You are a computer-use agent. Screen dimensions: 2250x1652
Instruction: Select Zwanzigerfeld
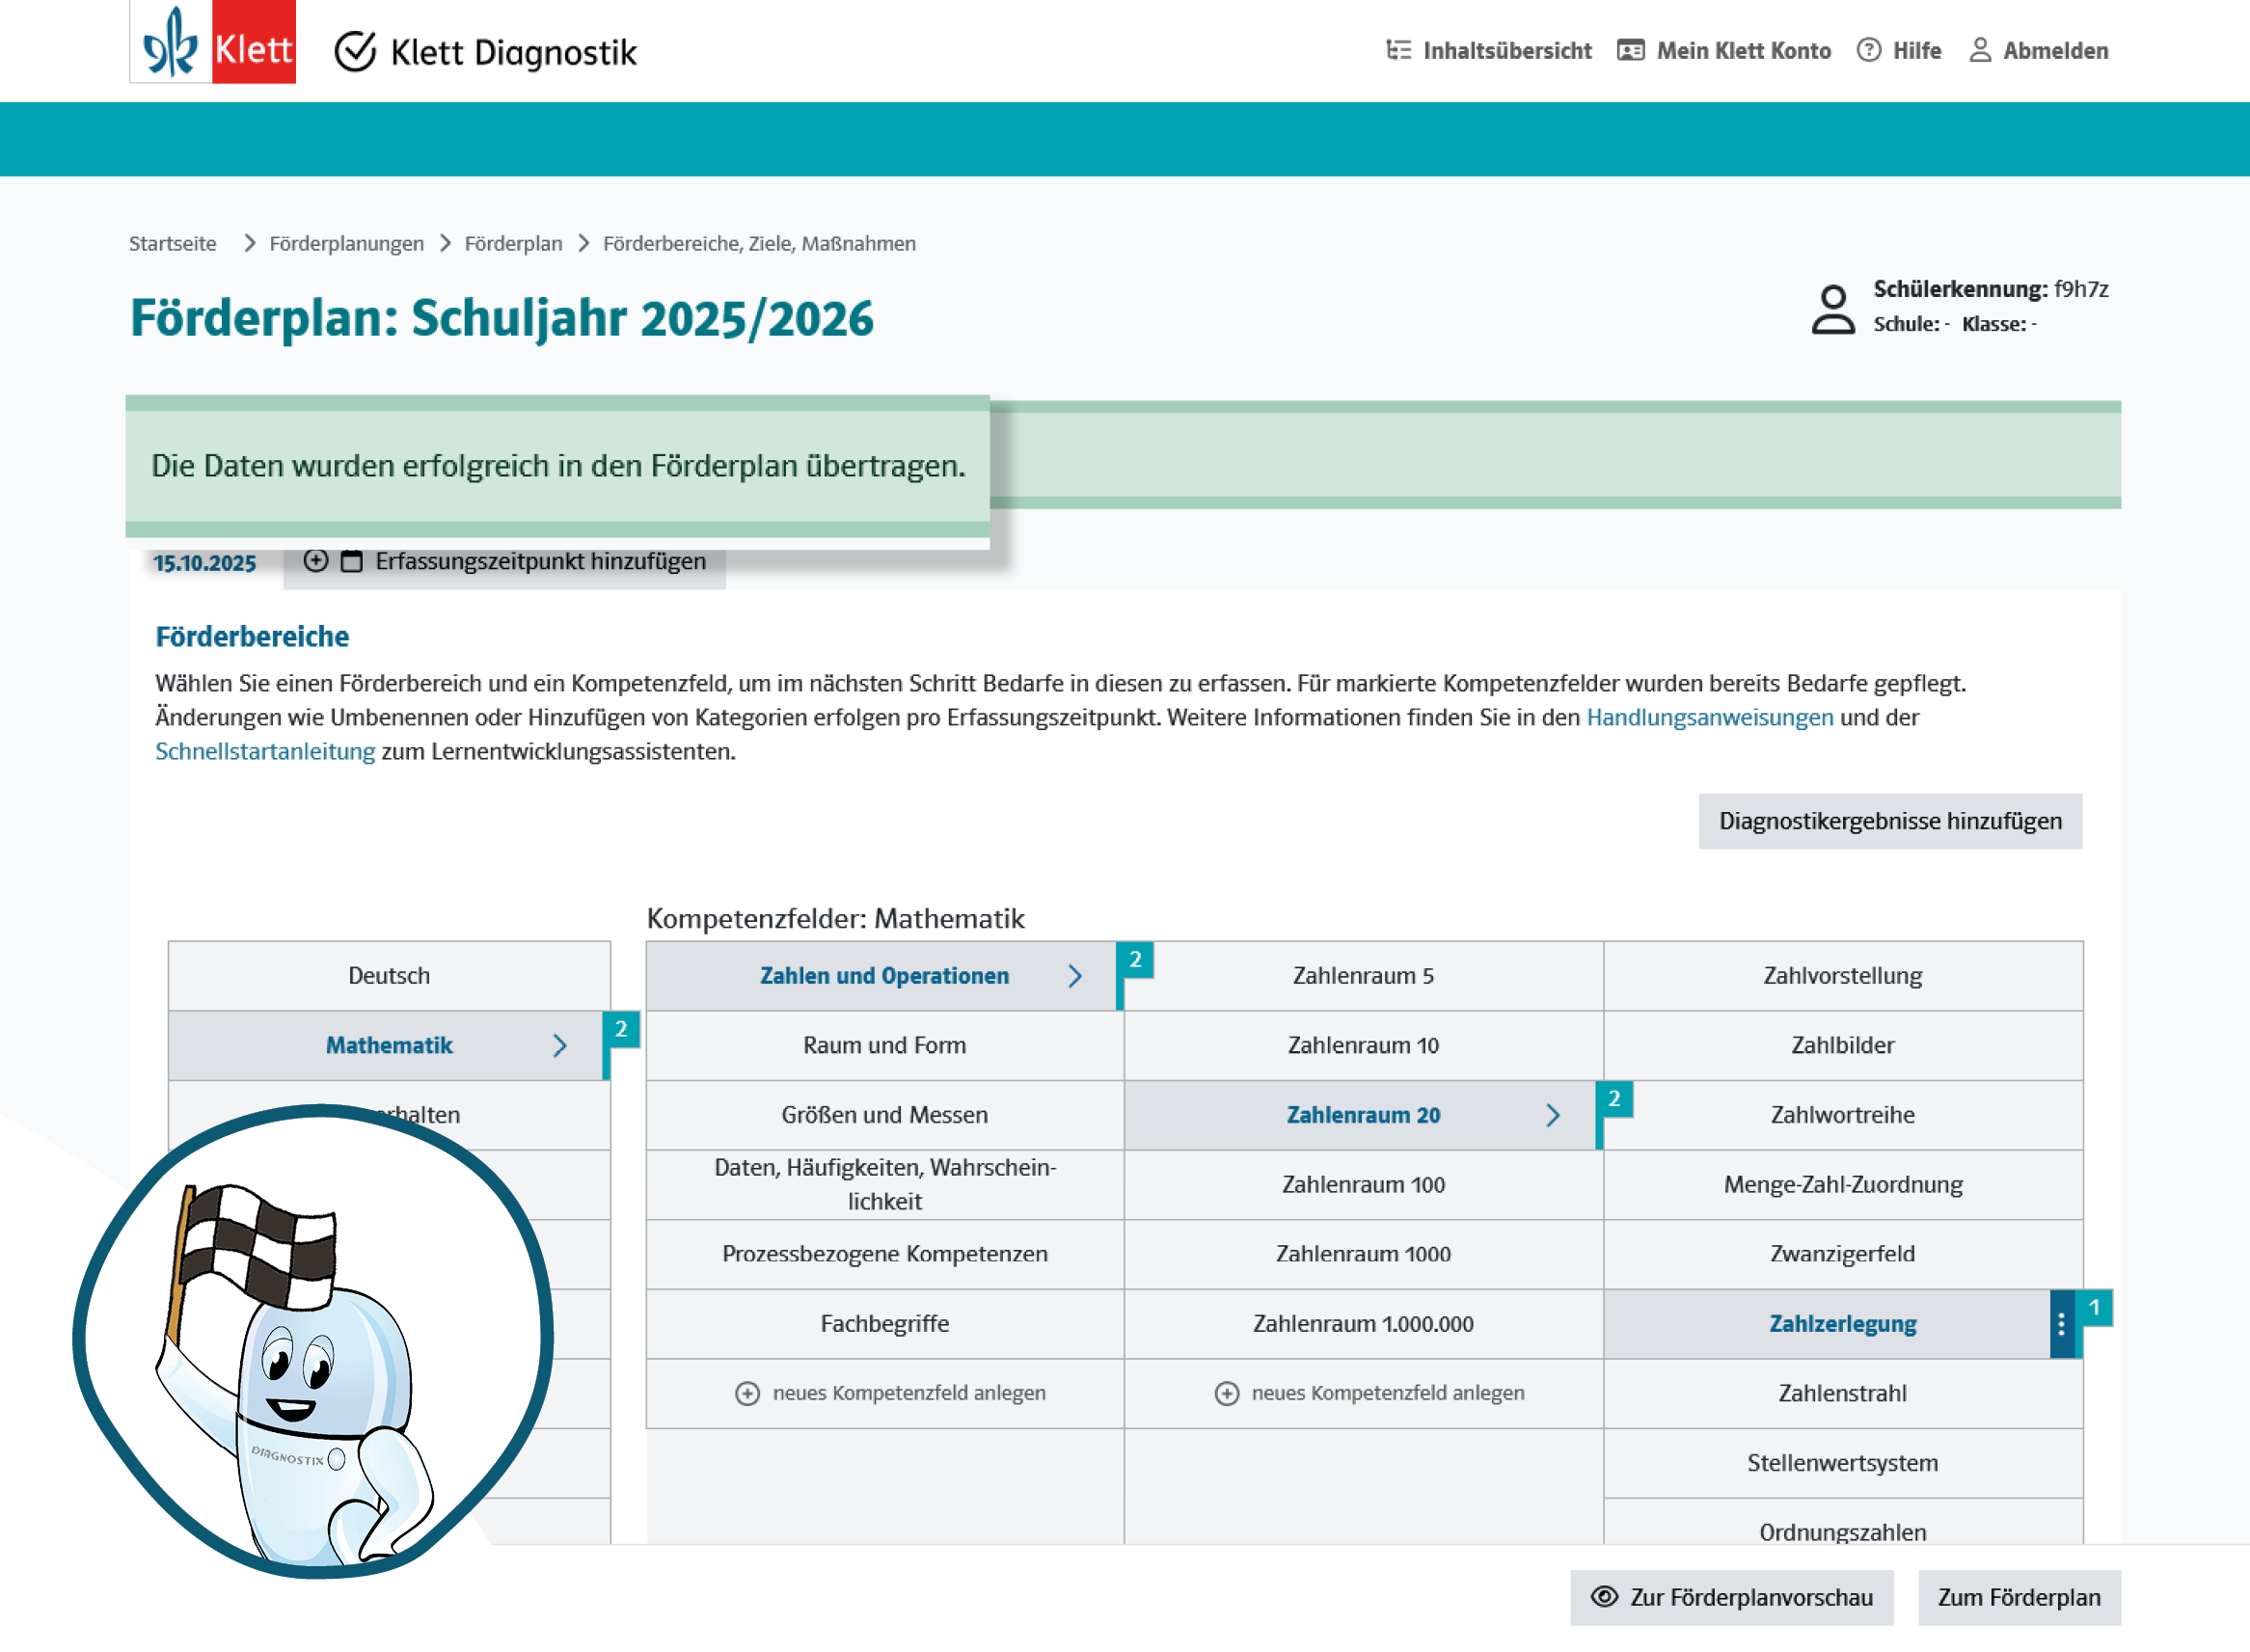1843,1255
